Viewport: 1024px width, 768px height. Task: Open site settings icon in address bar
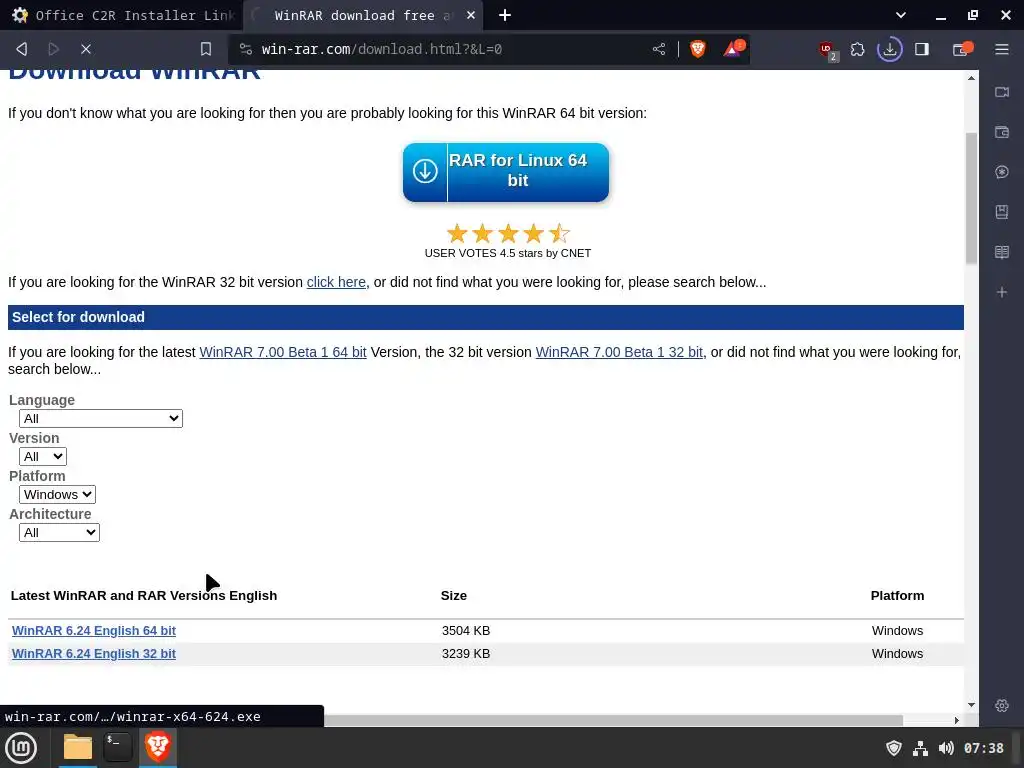[246, 49]
